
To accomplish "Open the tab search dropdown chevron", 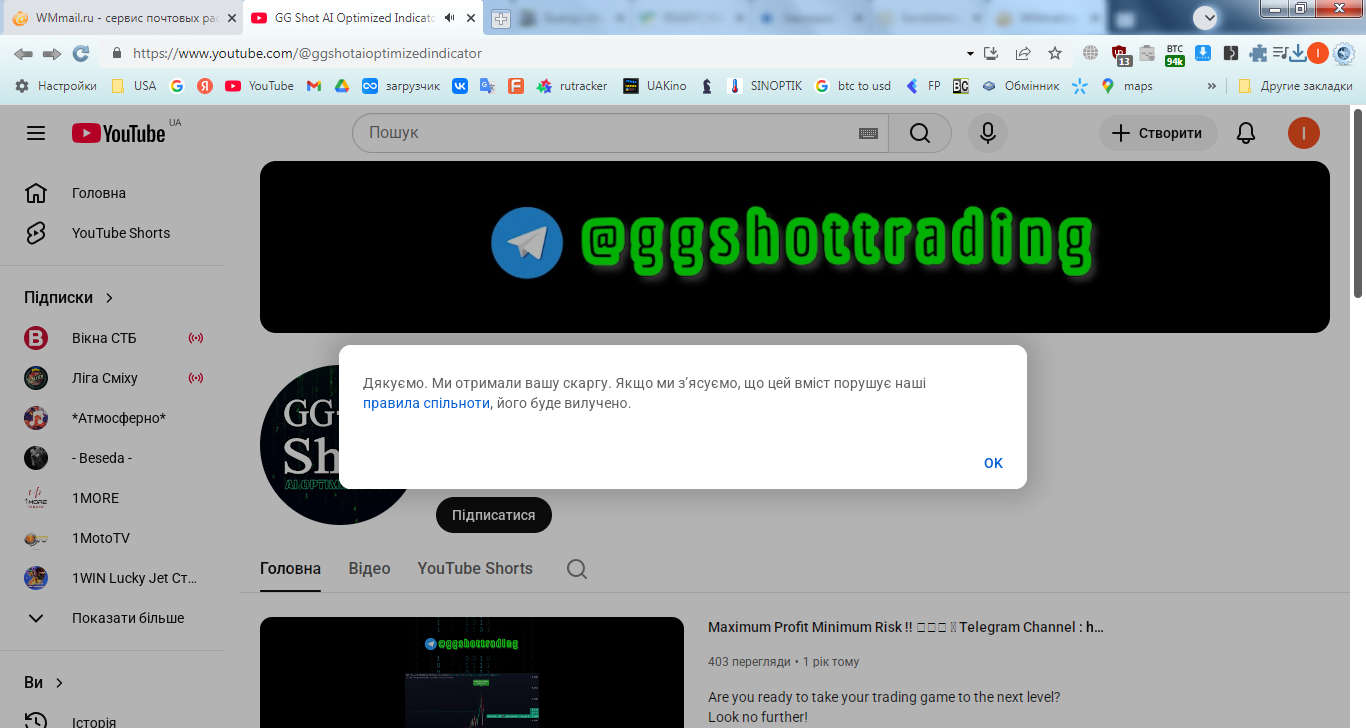I will 1206,17.
